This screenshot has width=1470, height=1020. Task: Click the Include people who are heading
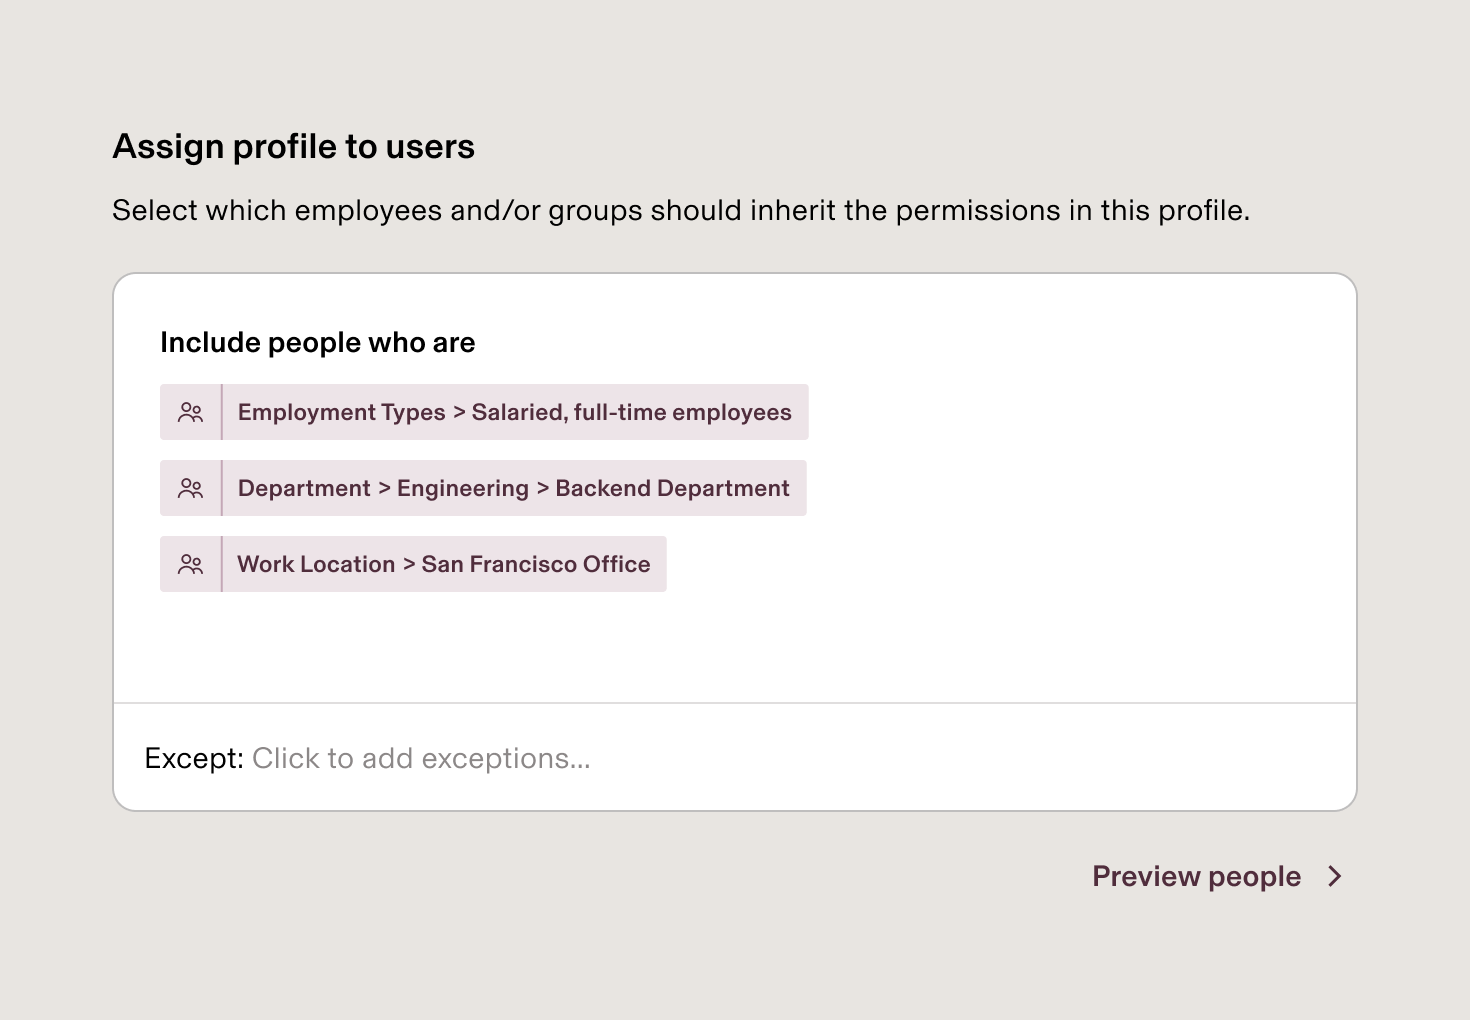click(x=317, y=342)
